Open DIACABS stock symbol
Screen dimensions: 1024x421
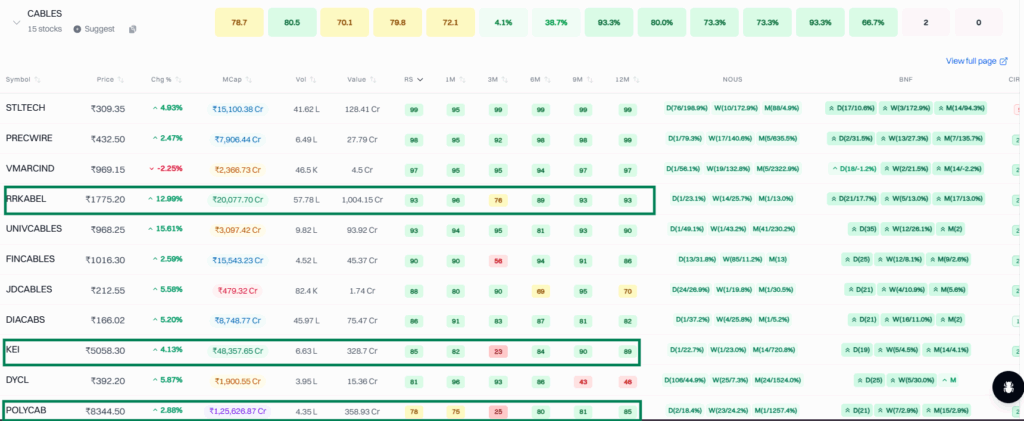25,319
